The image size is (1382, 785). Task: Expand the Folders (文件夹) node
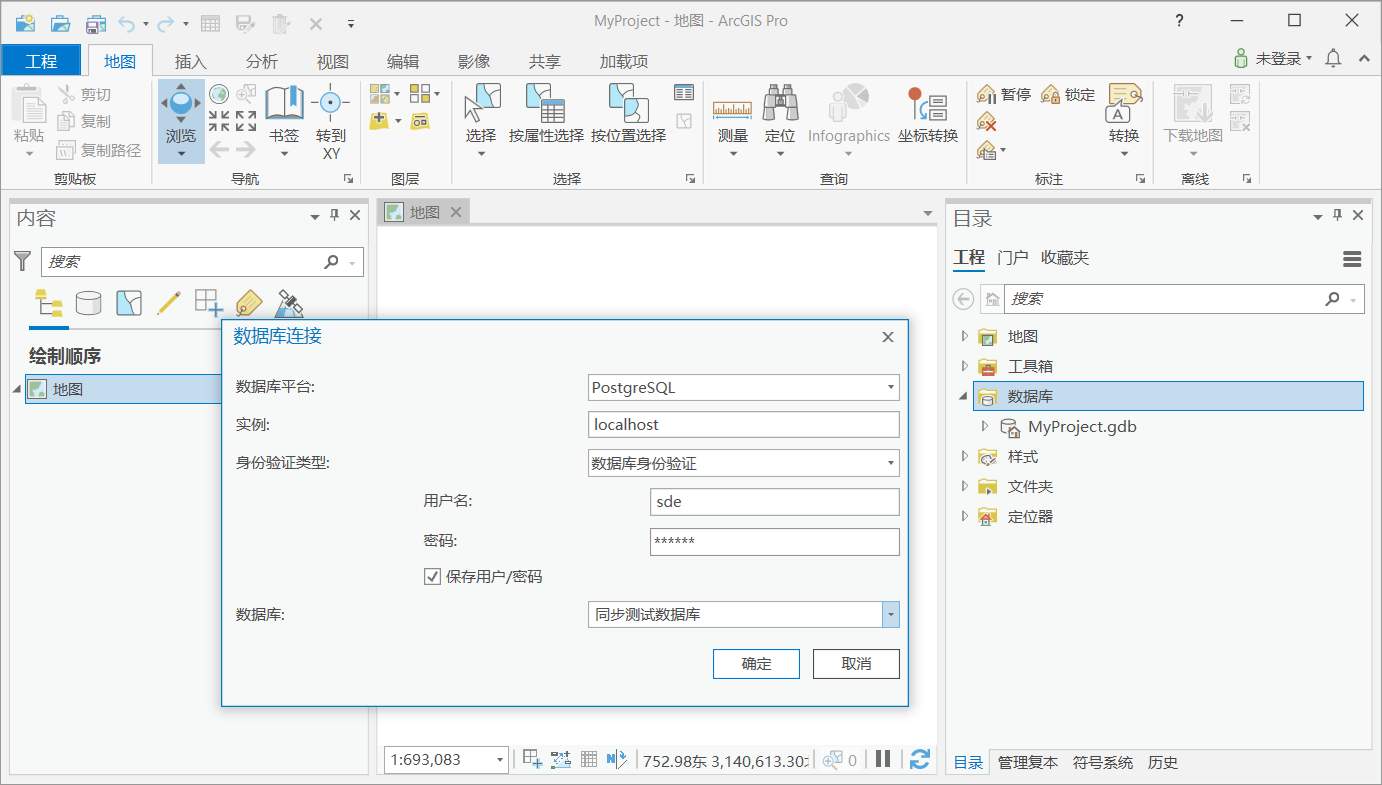pos(964,487)
